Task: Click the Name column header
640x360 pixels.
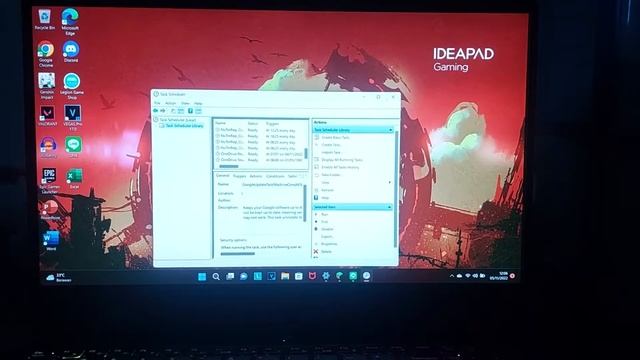Action: tap(221, 123)
